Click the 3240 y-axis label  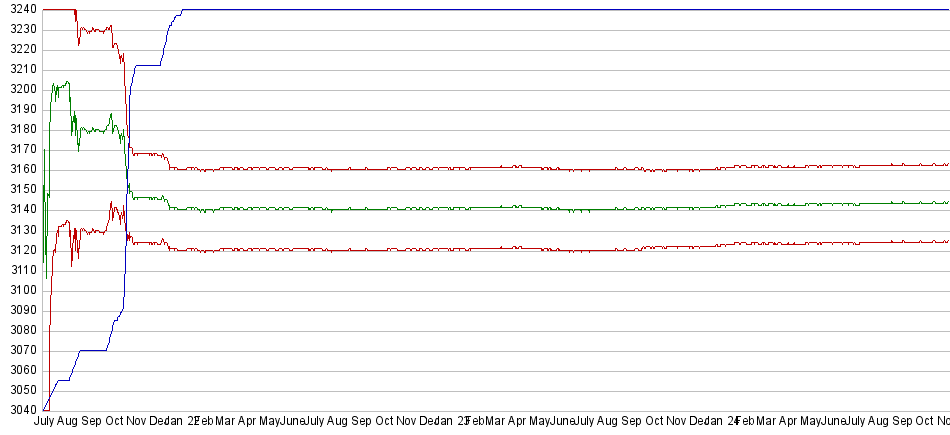click(18, 9)
